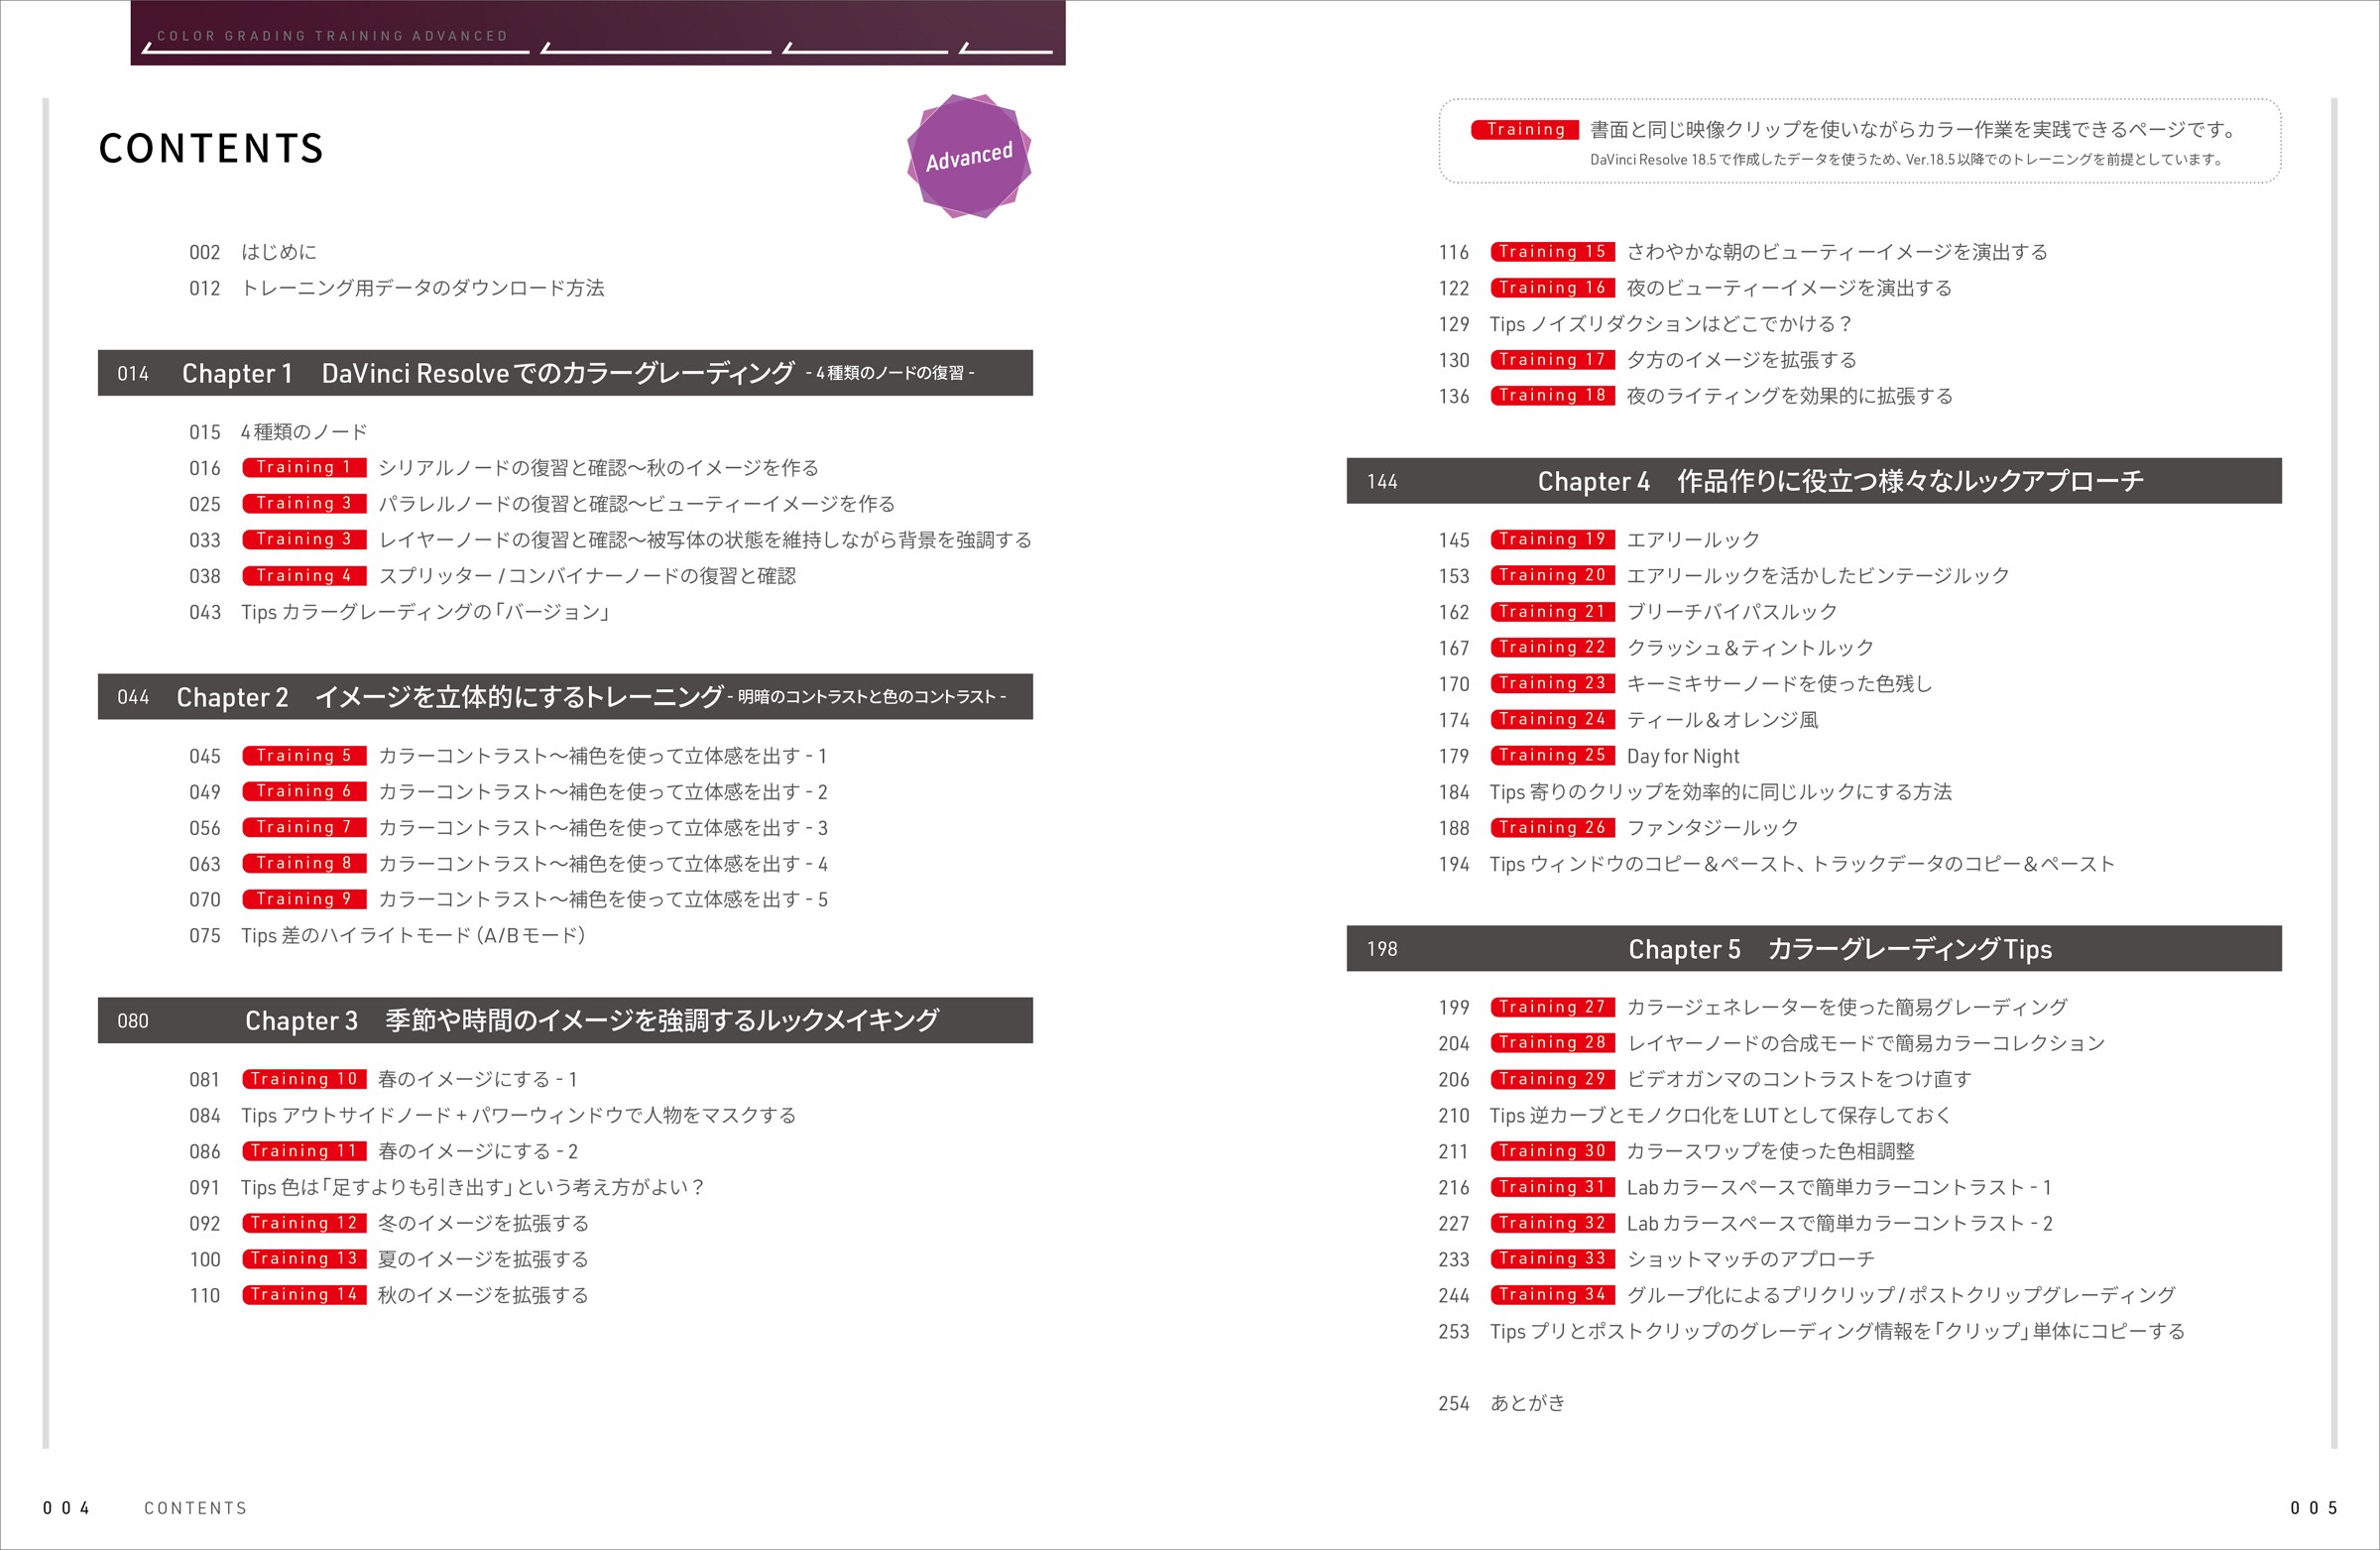This screenshot has width=2380, height=1550.
Task: Click the Chapter 2 heading bar
Action: coord(565,697)
